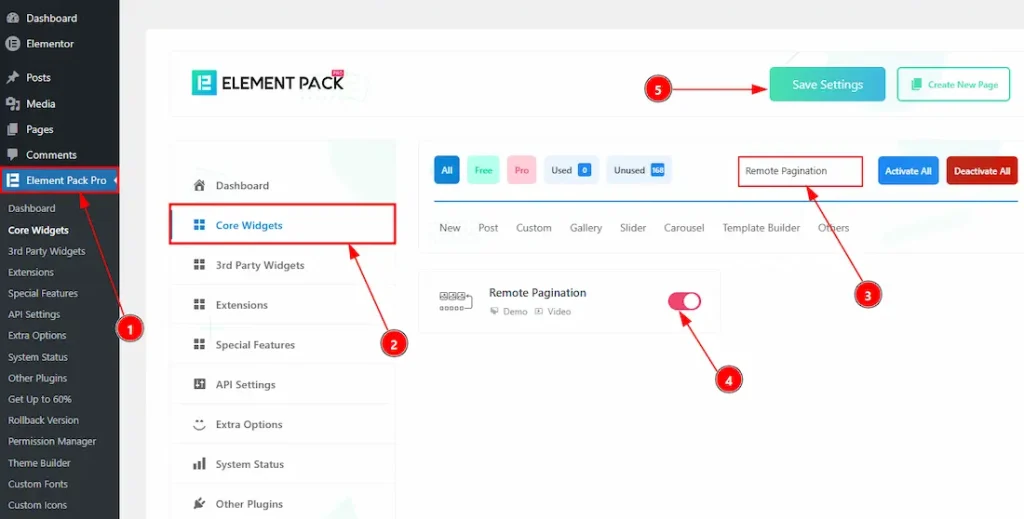
Task: Click the grid icon beside Extensions
Action: [x=199, y=305]
